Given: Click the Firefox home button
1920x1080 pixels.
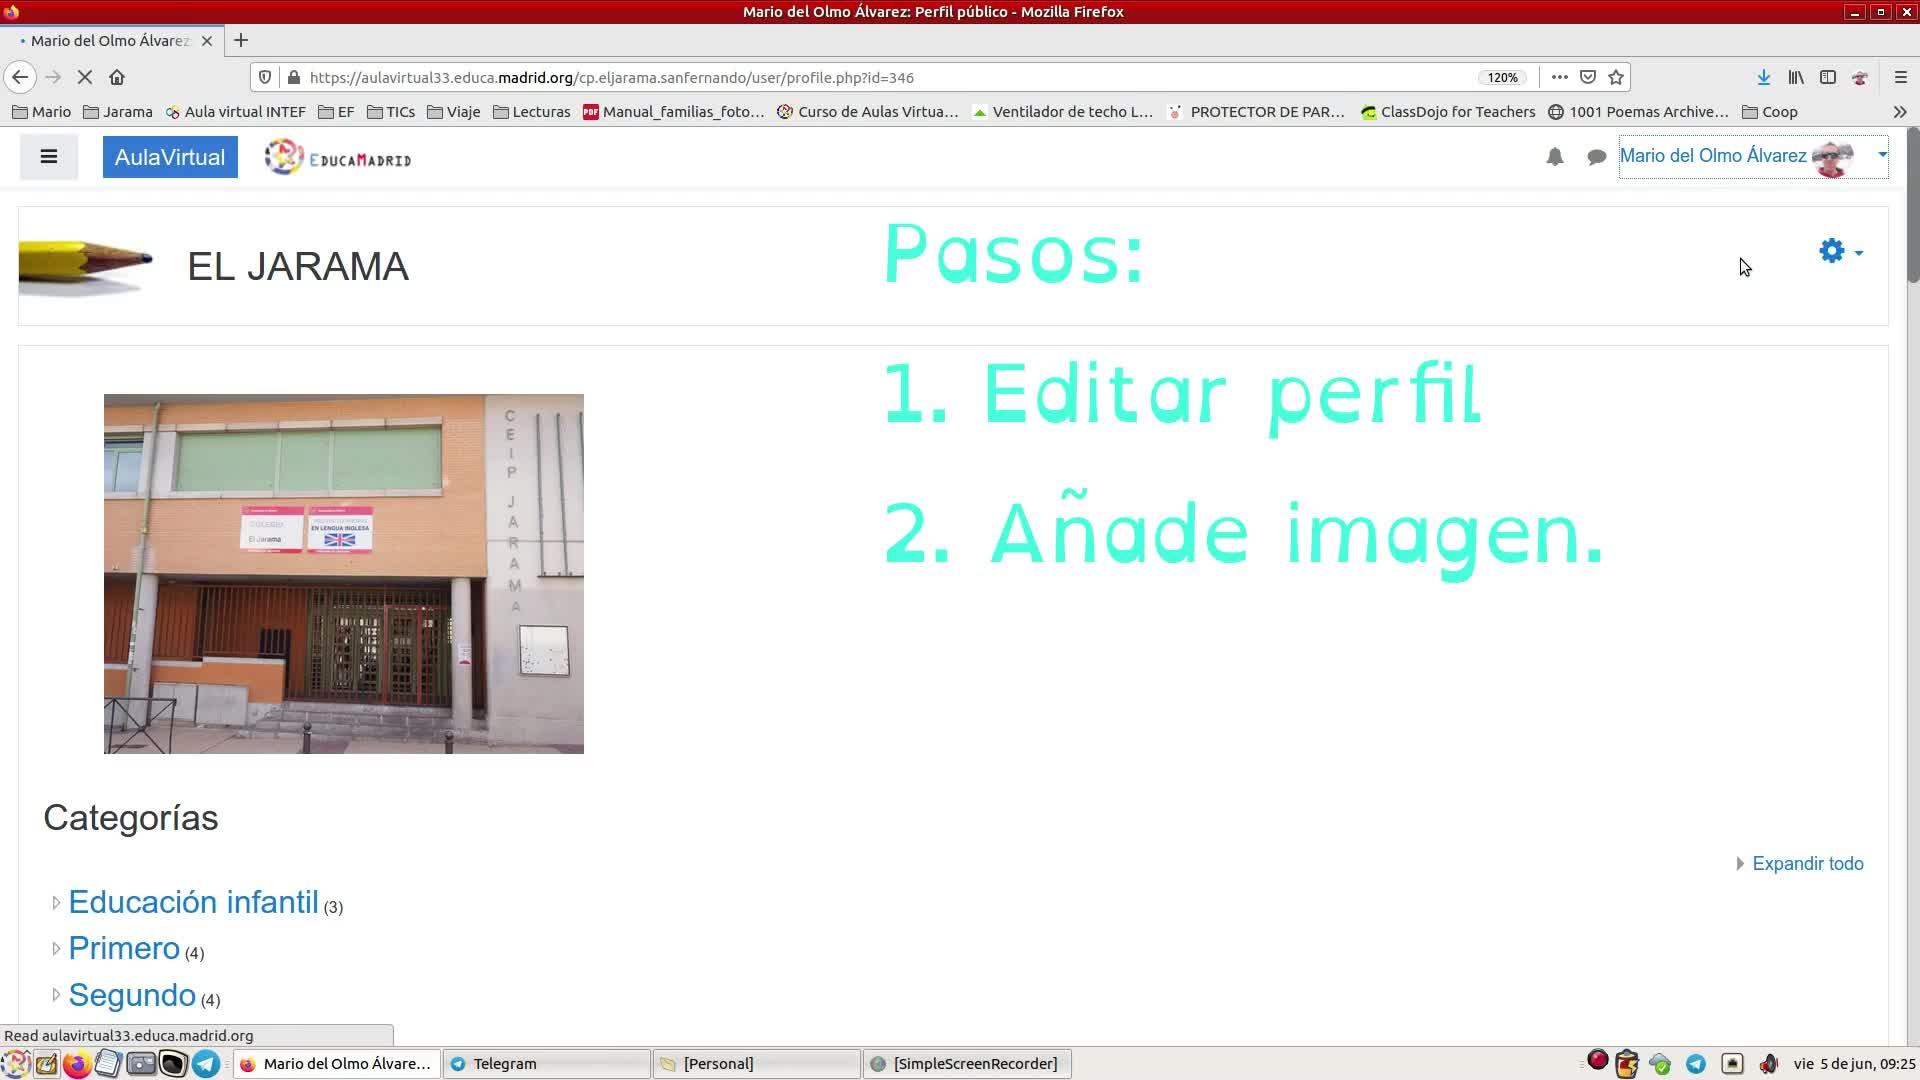Looking at the screenshot, I should point(117,77).
